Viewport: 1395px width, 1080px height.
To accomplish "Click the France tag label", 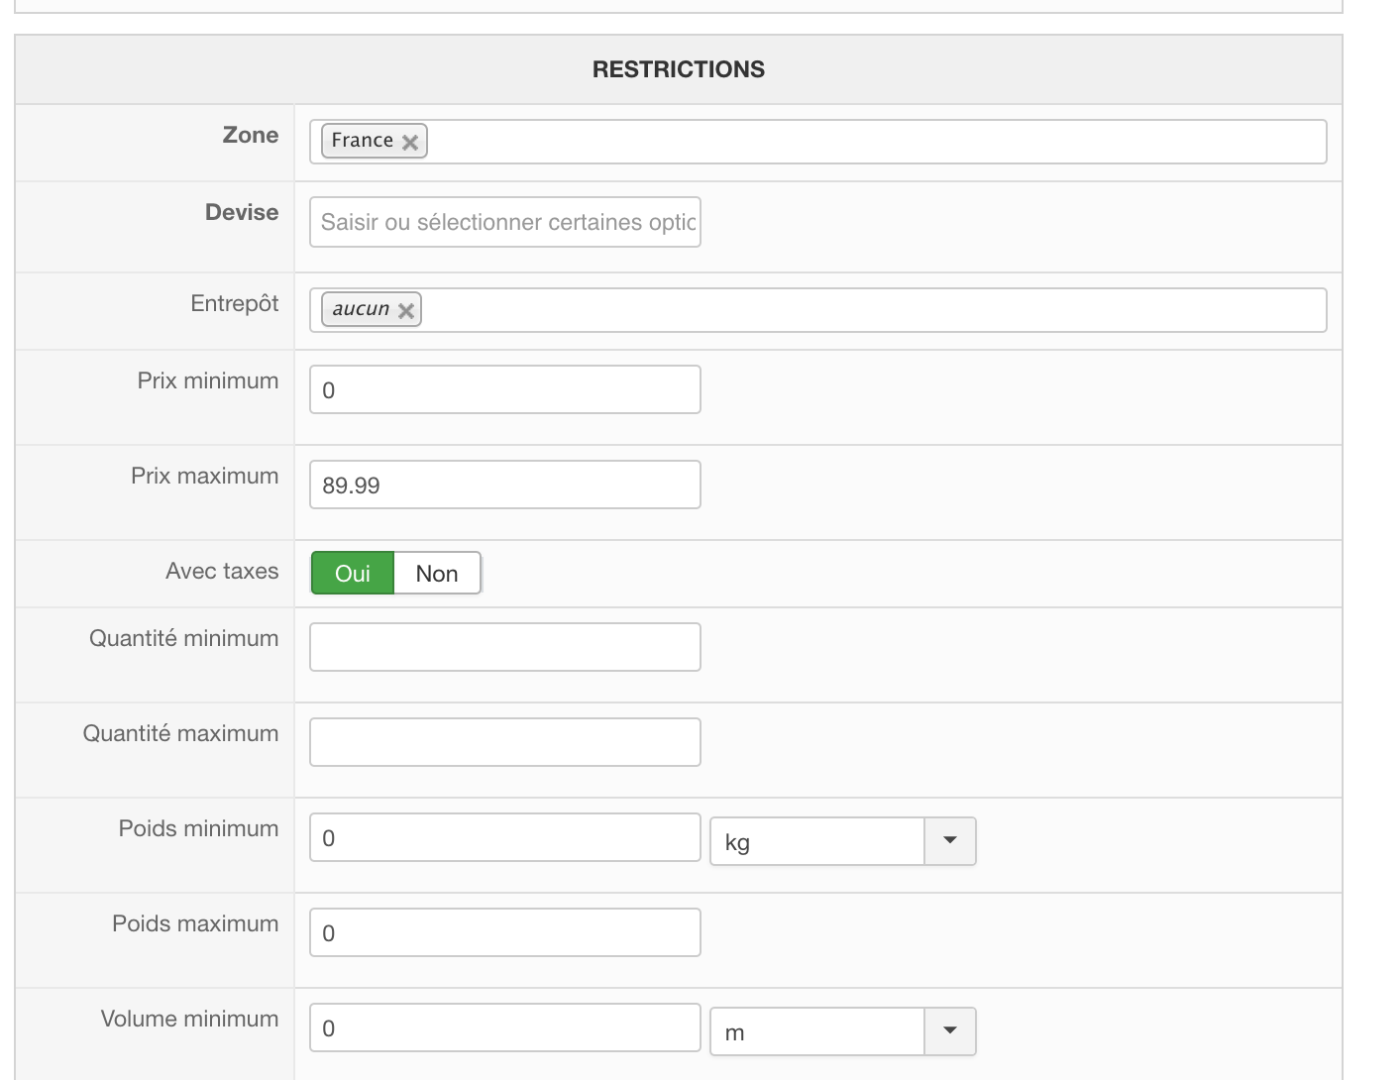I will click(362, 141).
